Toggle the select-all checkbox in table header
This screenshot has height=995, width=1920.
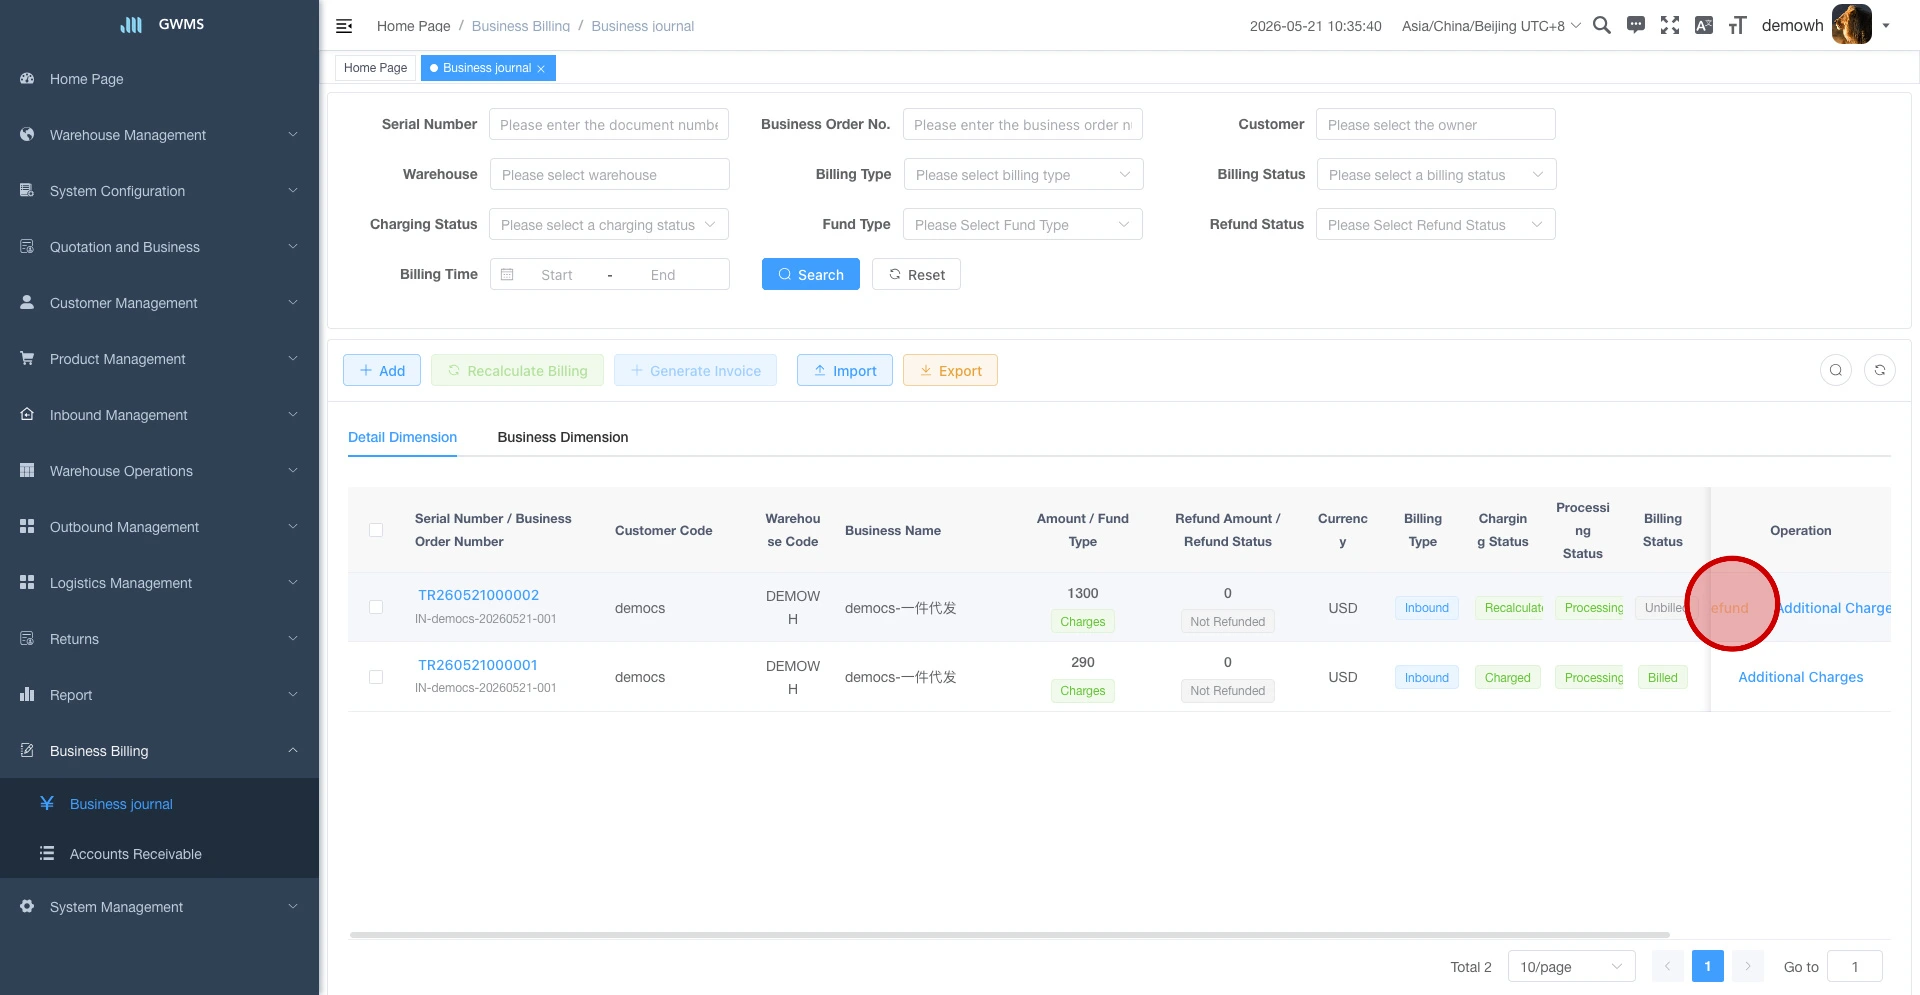(x=376, y=530)
